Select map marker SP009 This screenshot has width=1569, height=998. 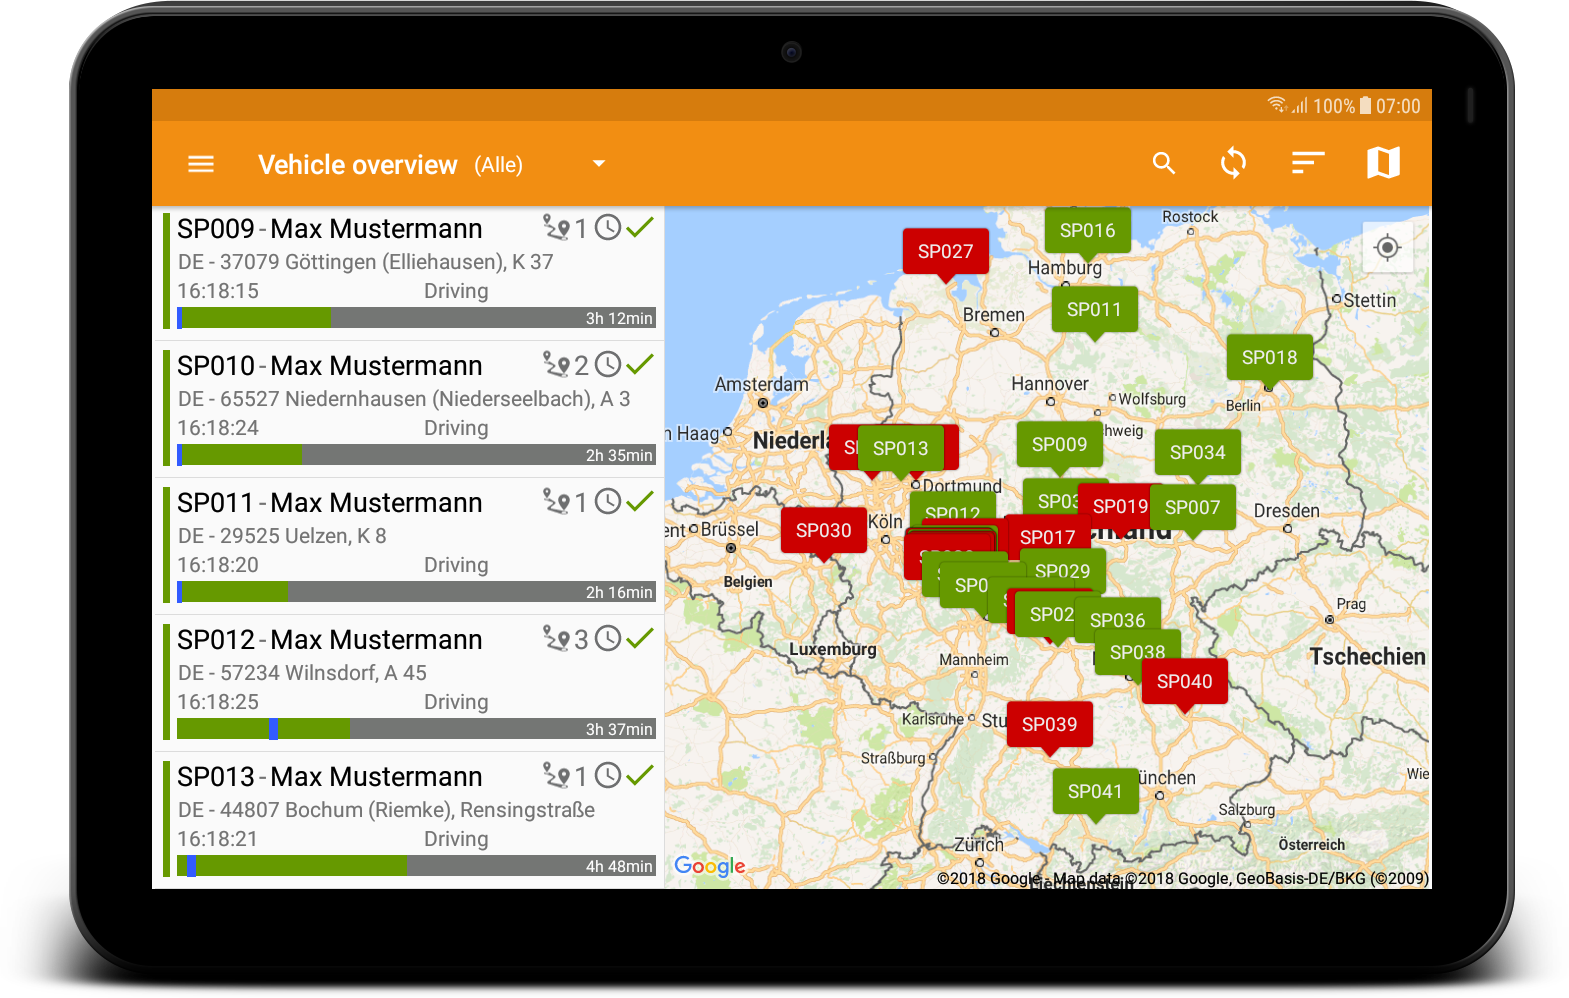click(1059, 445)
